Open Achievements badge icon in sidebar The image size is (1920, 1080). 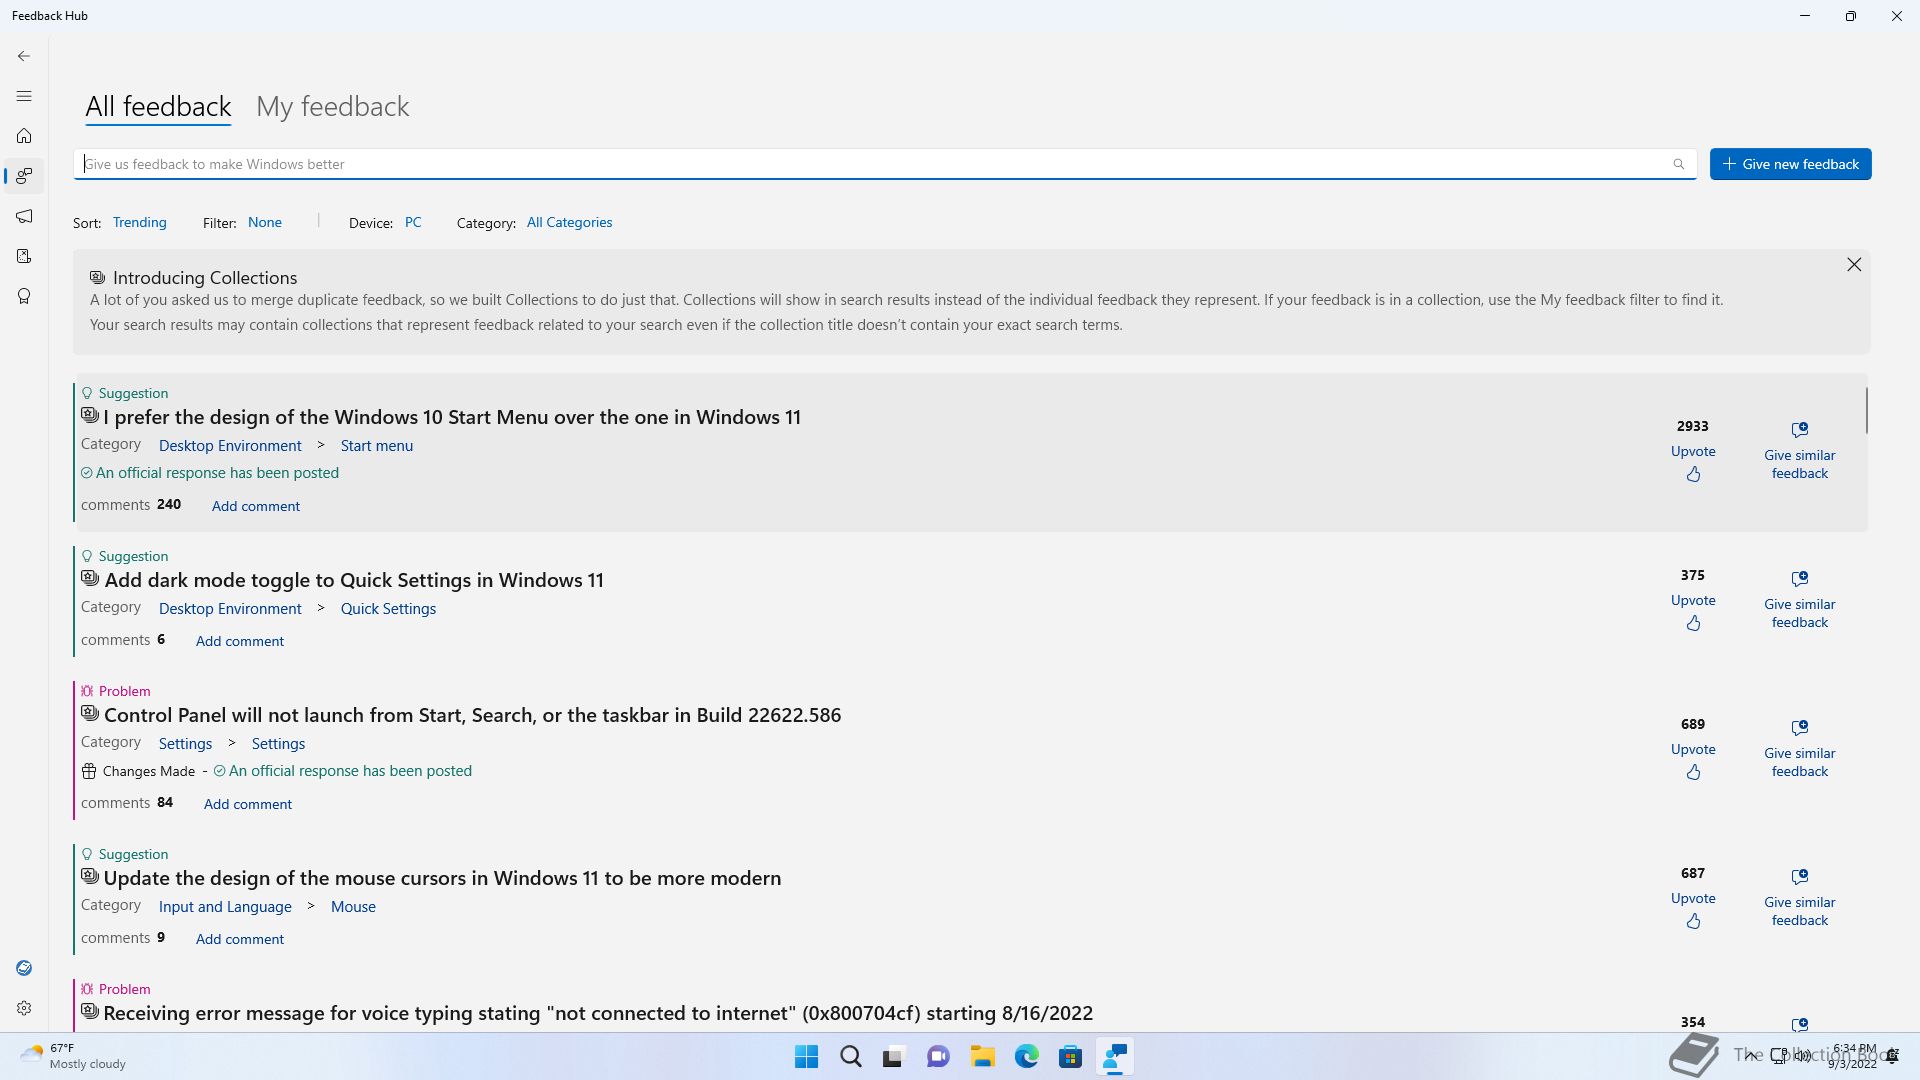pos(24,296)
